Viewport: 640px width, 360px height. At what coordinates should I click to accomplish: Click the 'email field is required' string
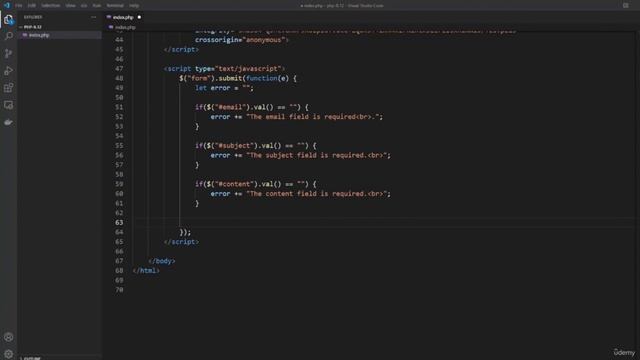click(313, 117)
